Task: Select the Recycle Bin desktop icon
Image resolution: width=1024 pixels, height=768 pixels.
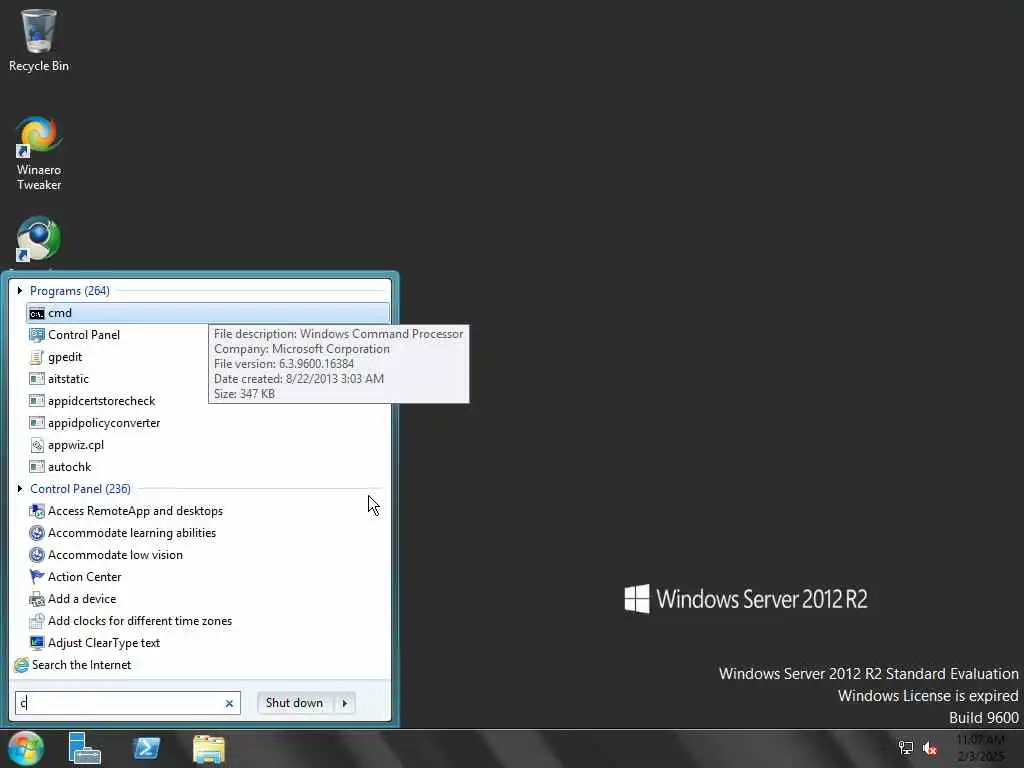Action: tap(39, 40)
